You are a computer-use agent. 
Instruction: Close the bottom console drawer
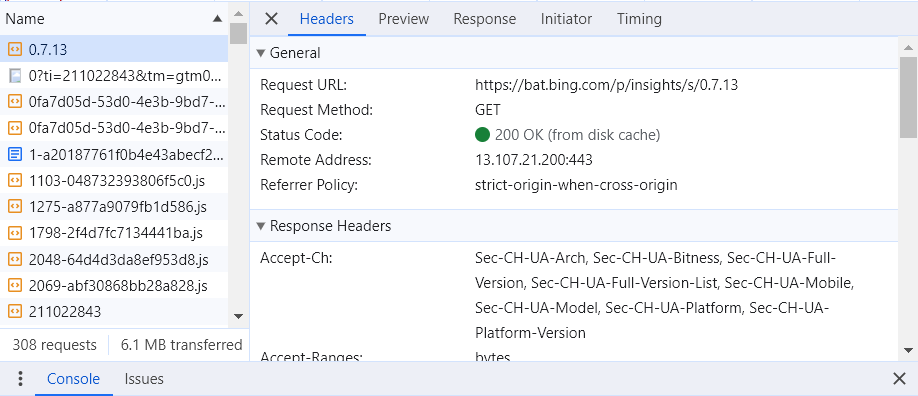coord(899,379)
